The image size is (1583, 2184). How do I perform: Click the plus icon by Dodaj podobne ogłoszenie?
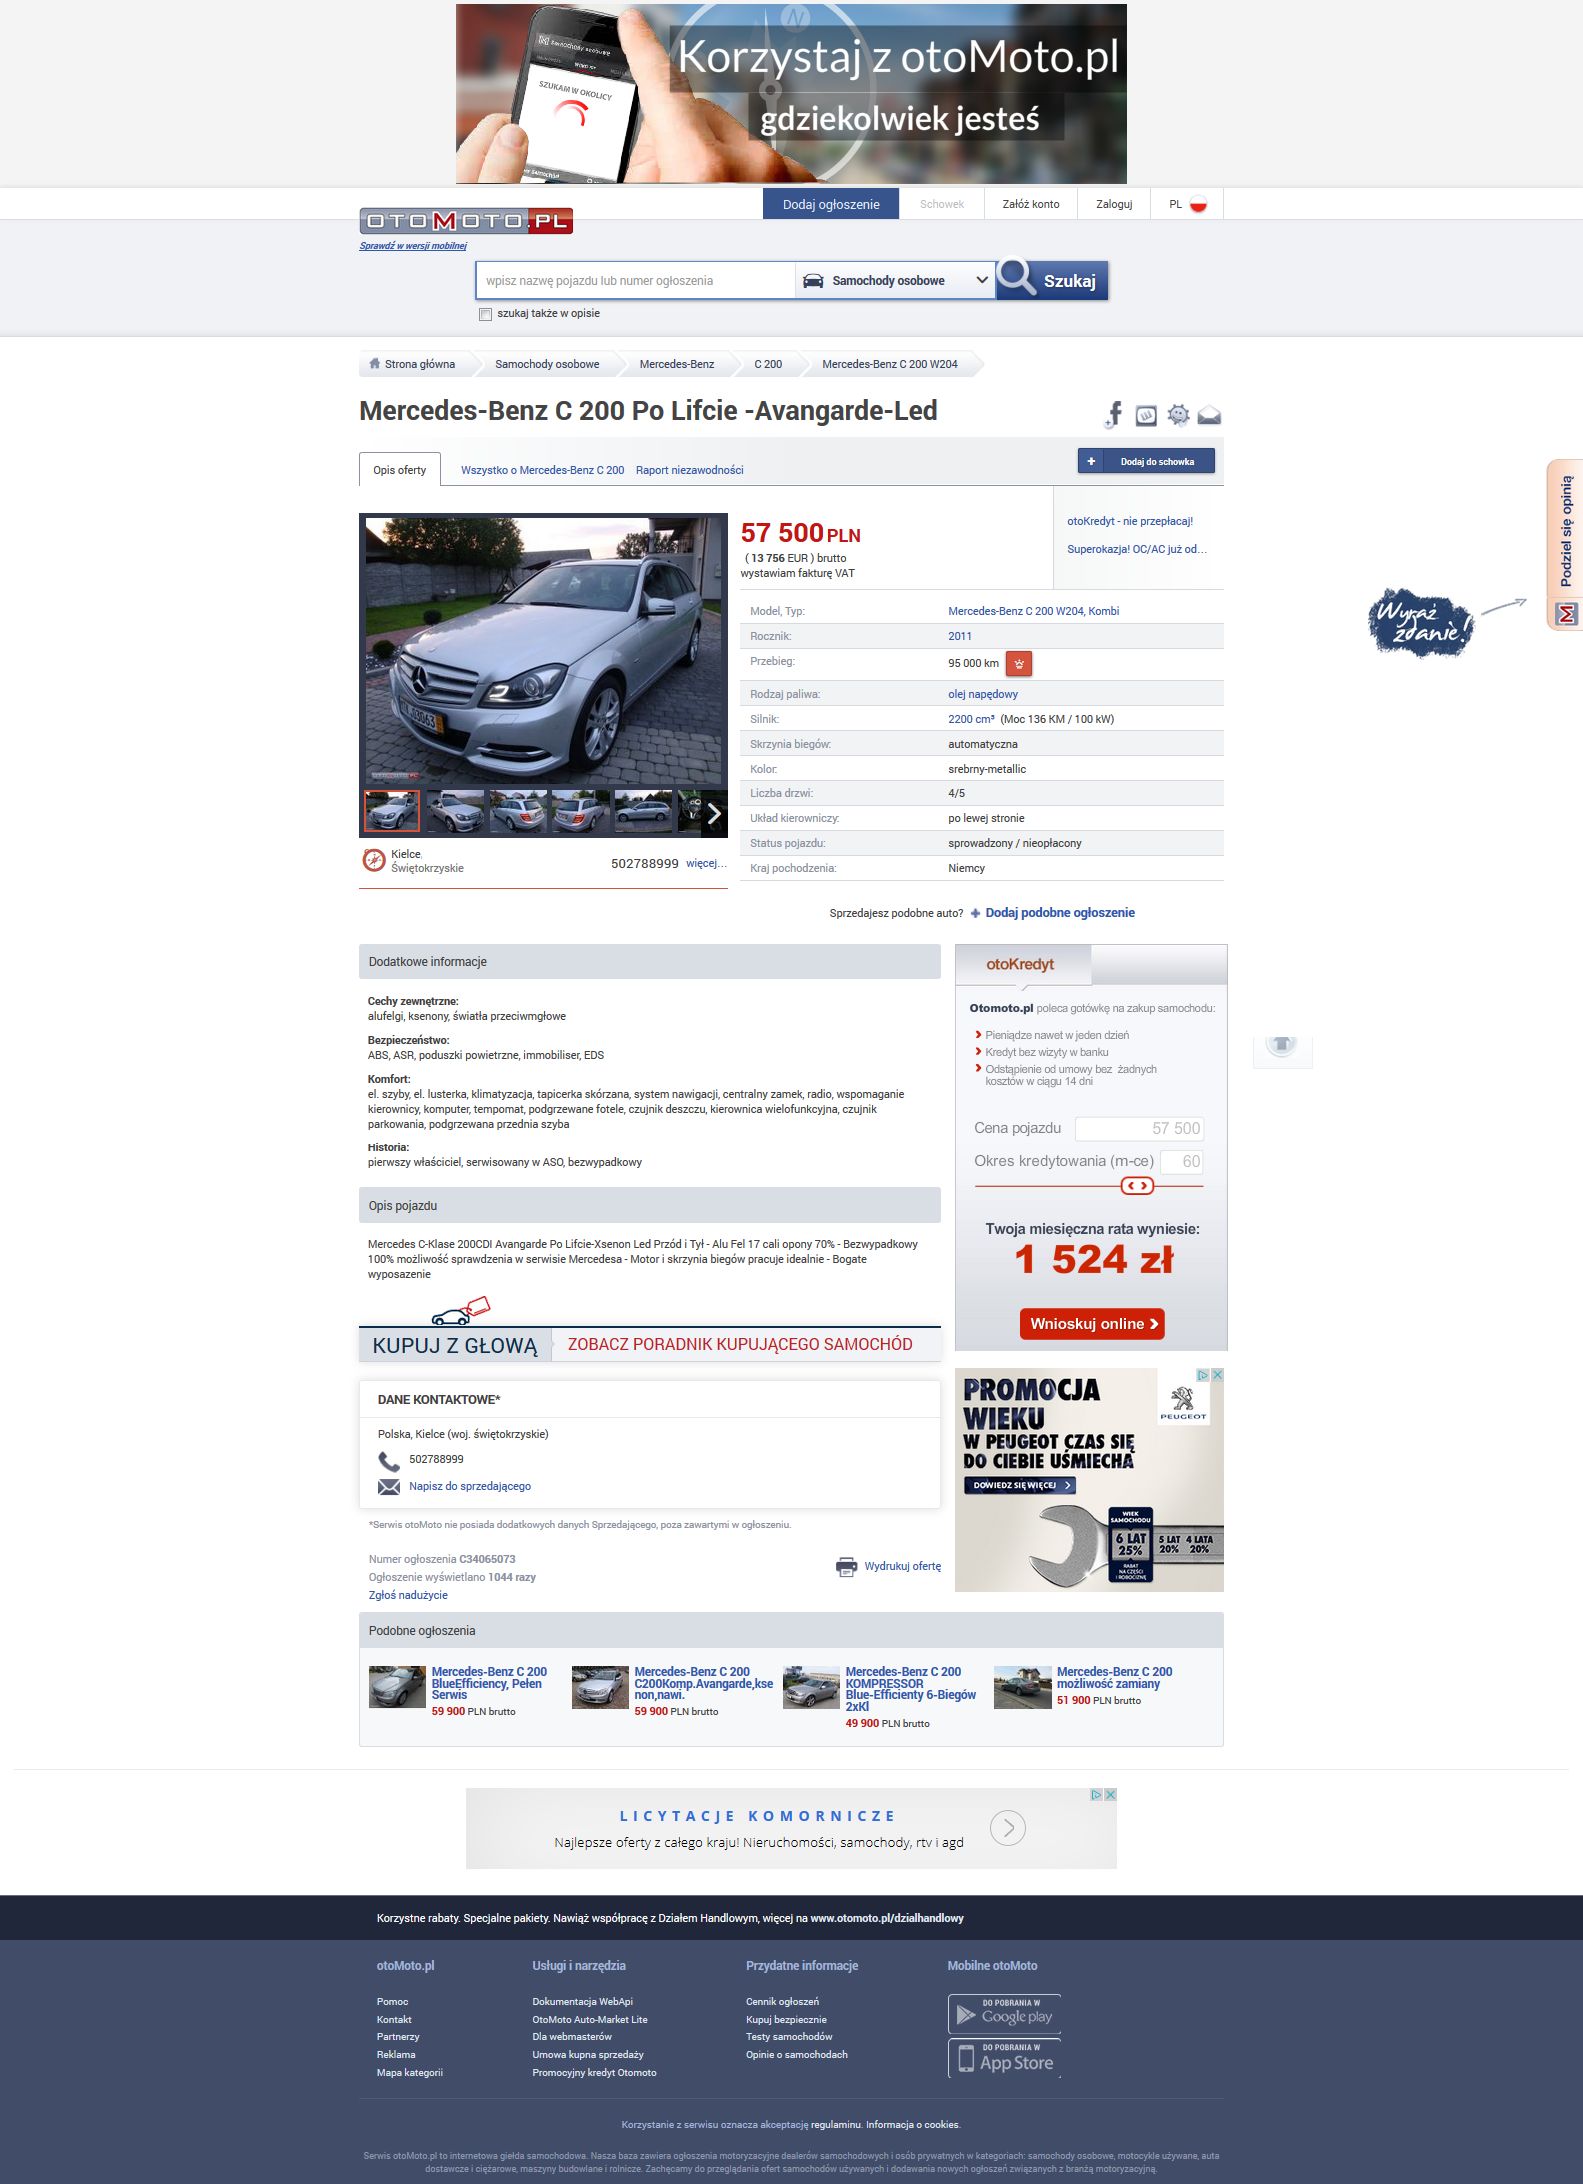point(975,913)
